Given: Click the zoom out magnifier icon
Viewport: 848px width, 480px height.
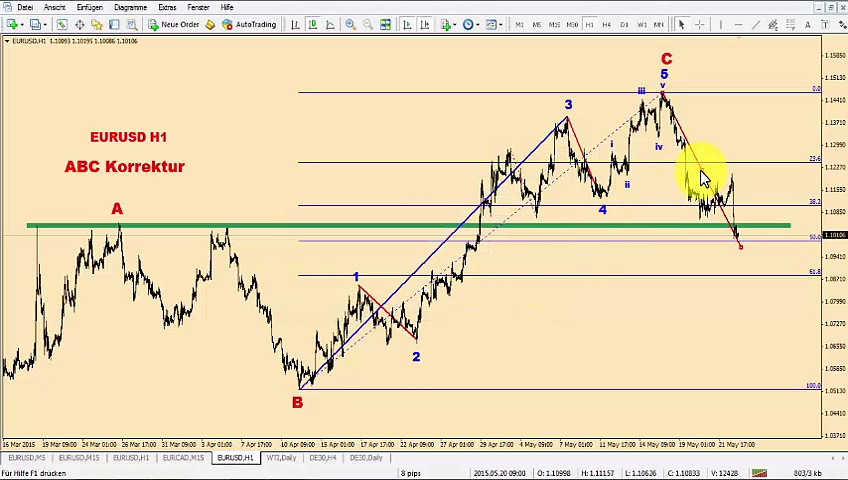Looking at the screenshot, I should [x=367, y=24].
